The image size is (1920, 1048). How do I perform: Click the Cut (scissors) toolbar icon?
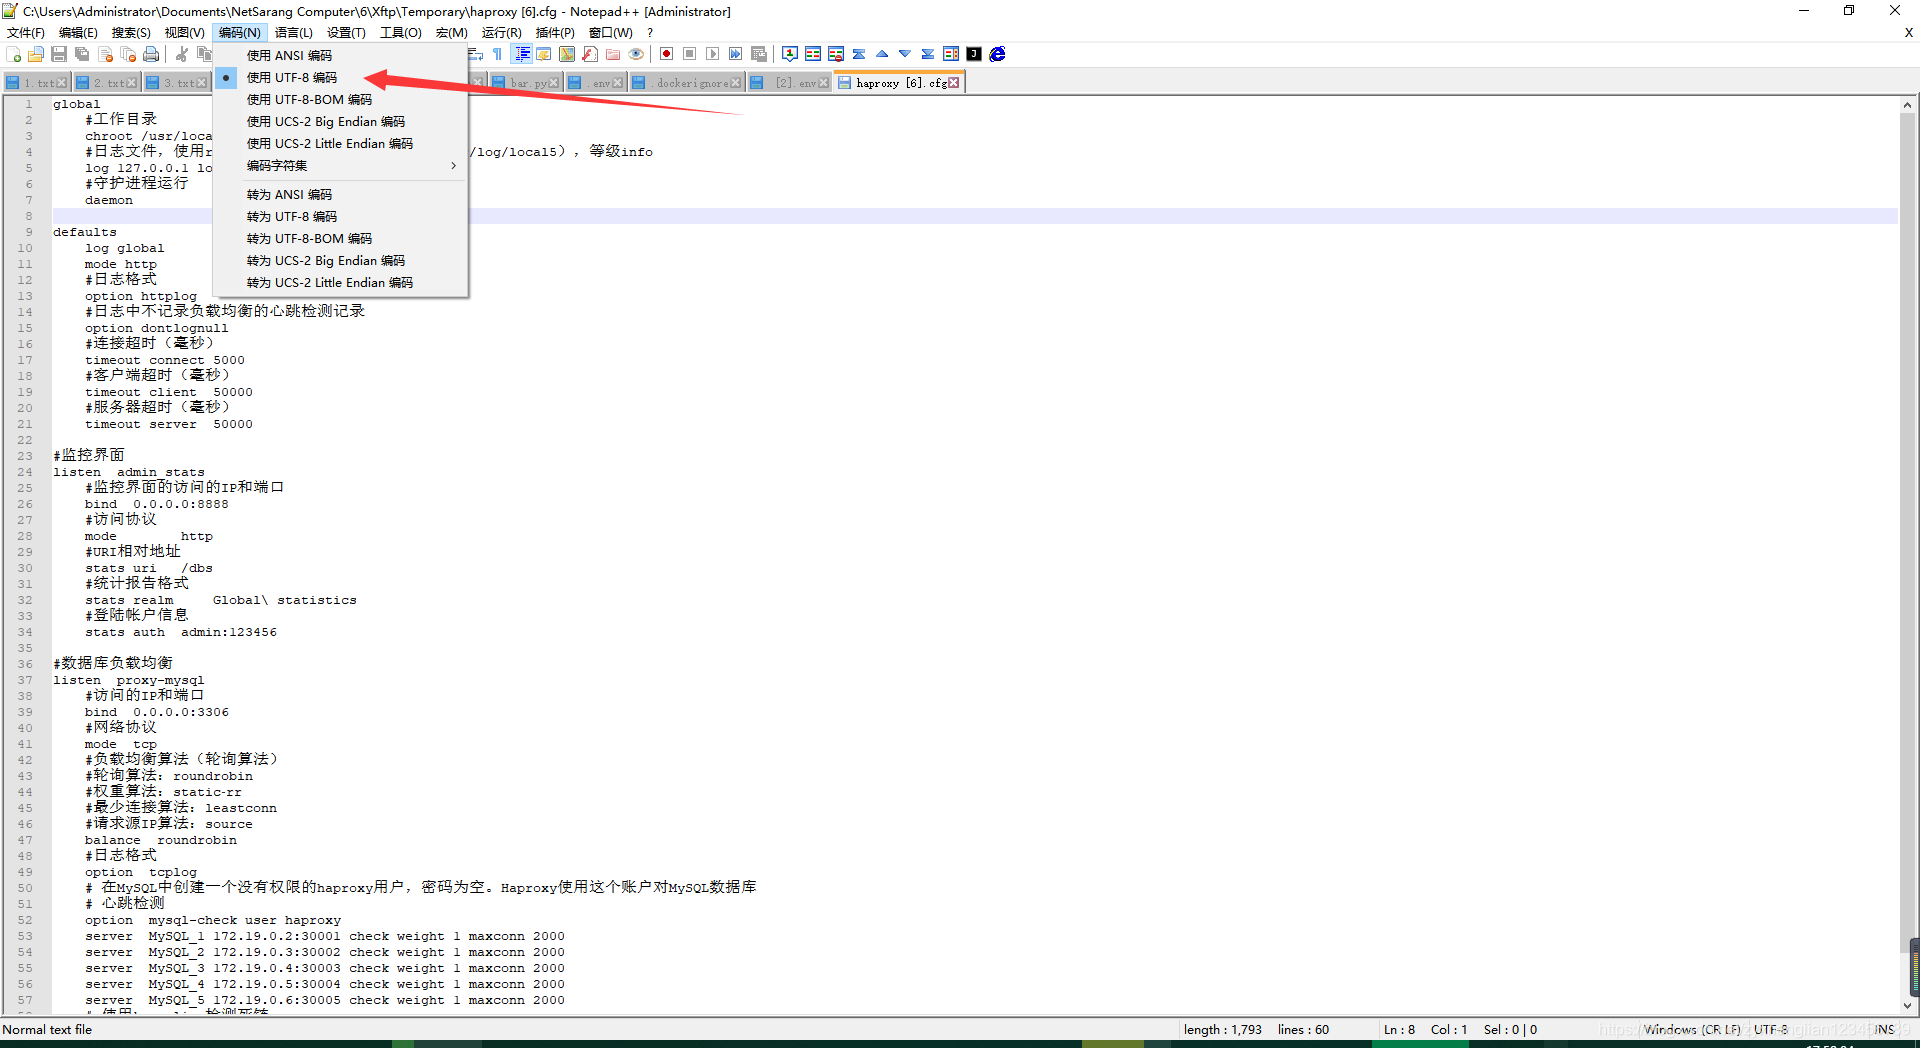coord(182,54)
